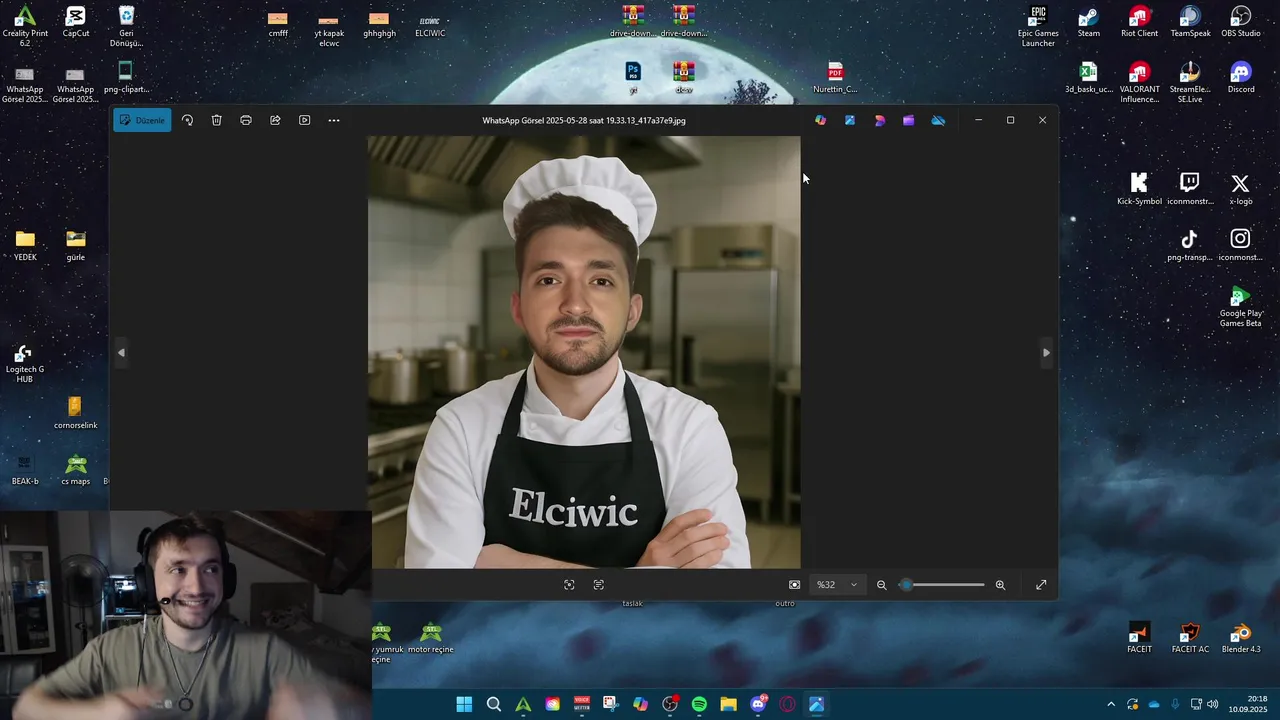This screenshot has height=720, width=1280.
Task: Select the Google Play Games Beta icon
Action: (x=1241, y=307)
